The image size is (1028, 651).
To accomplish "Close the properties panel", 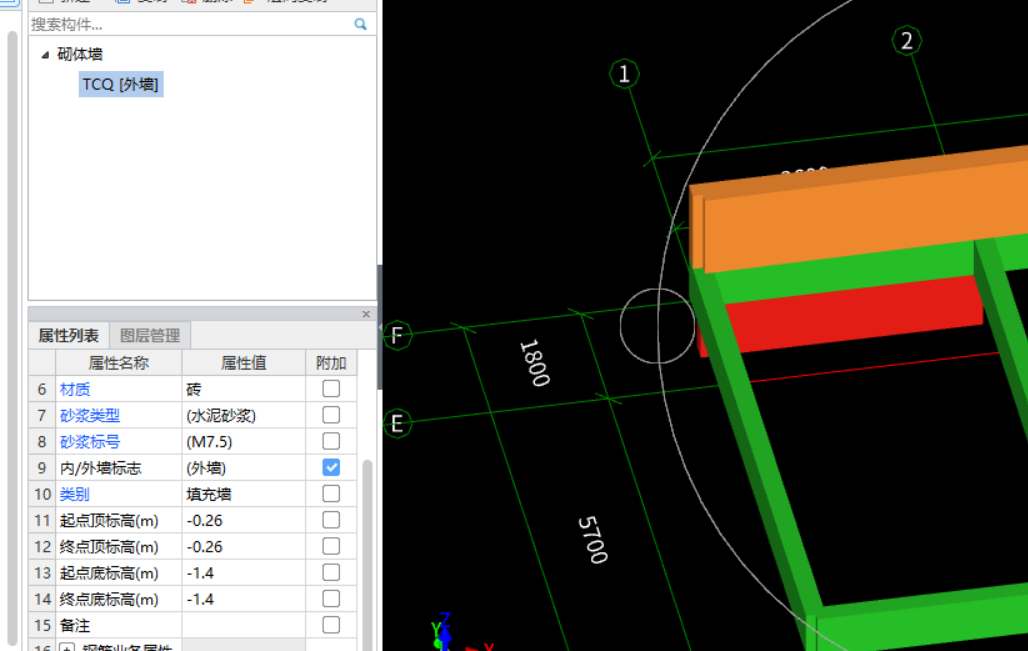I will 366,314.
